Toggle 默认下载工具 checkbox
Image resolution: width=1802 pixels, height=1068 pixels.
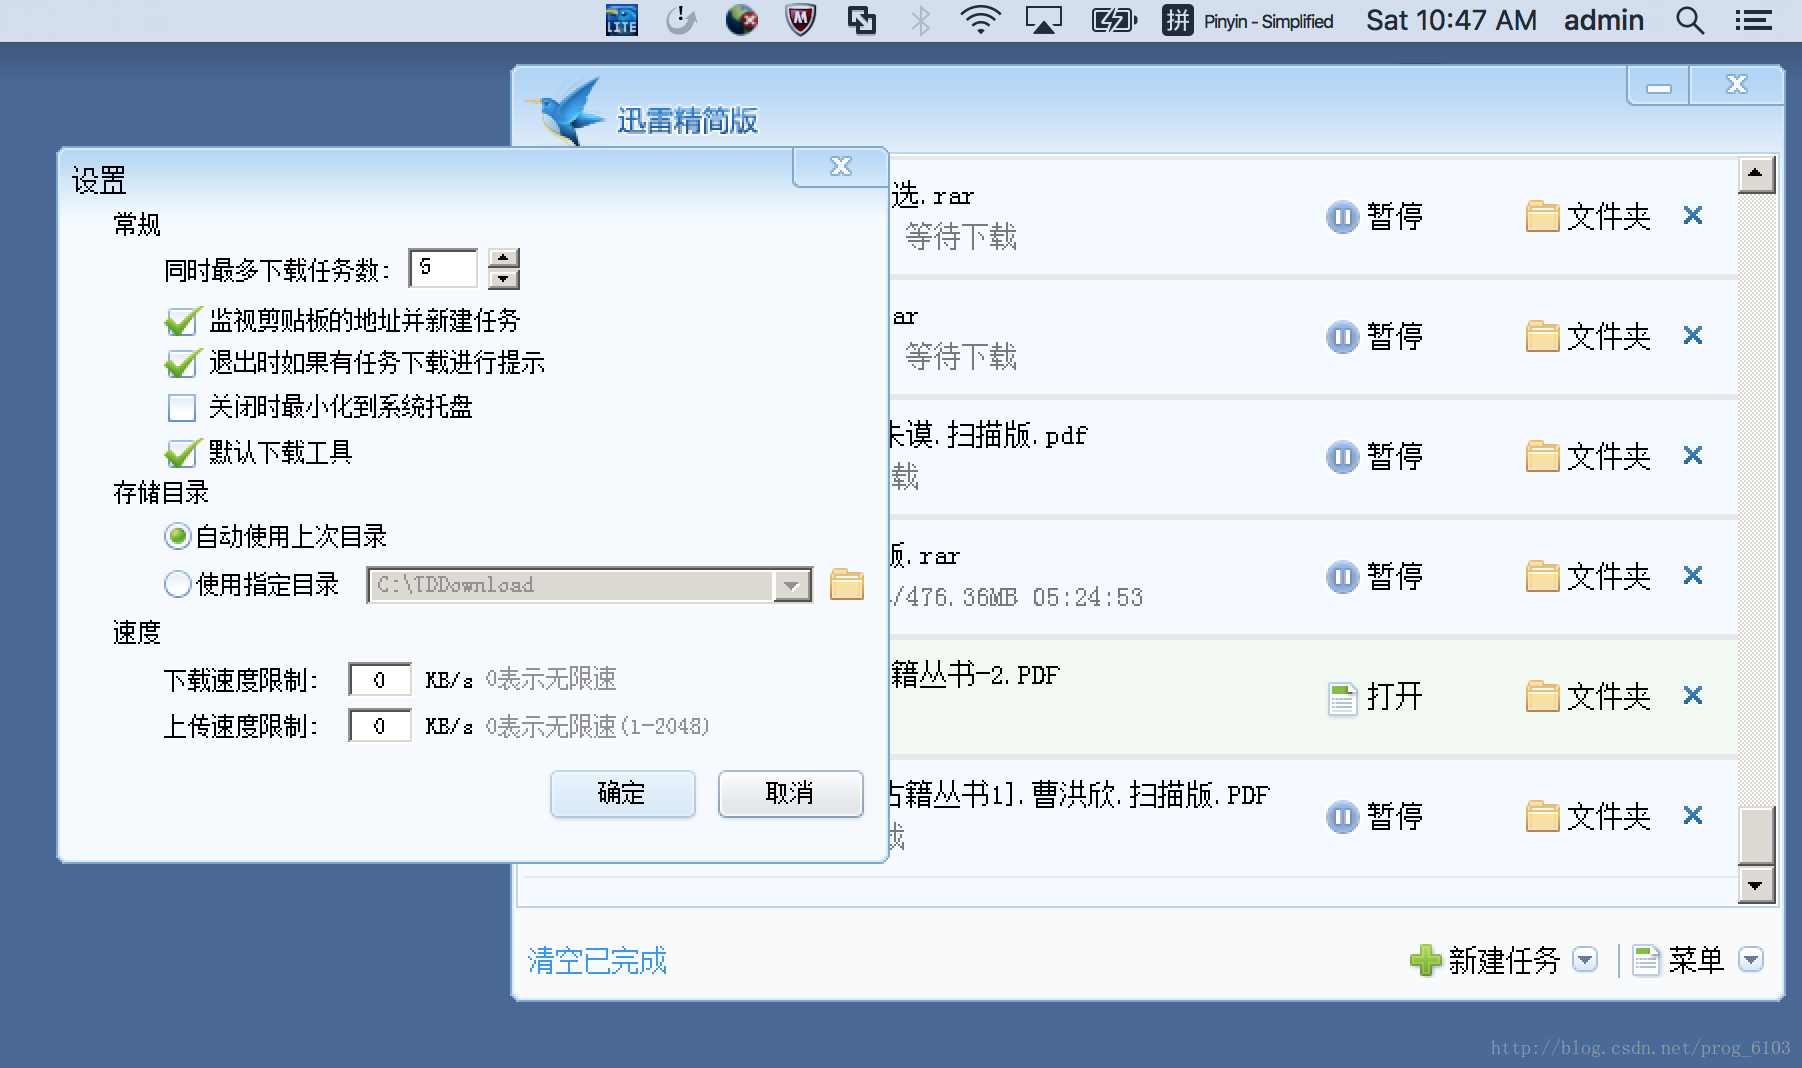click(182, 453)
